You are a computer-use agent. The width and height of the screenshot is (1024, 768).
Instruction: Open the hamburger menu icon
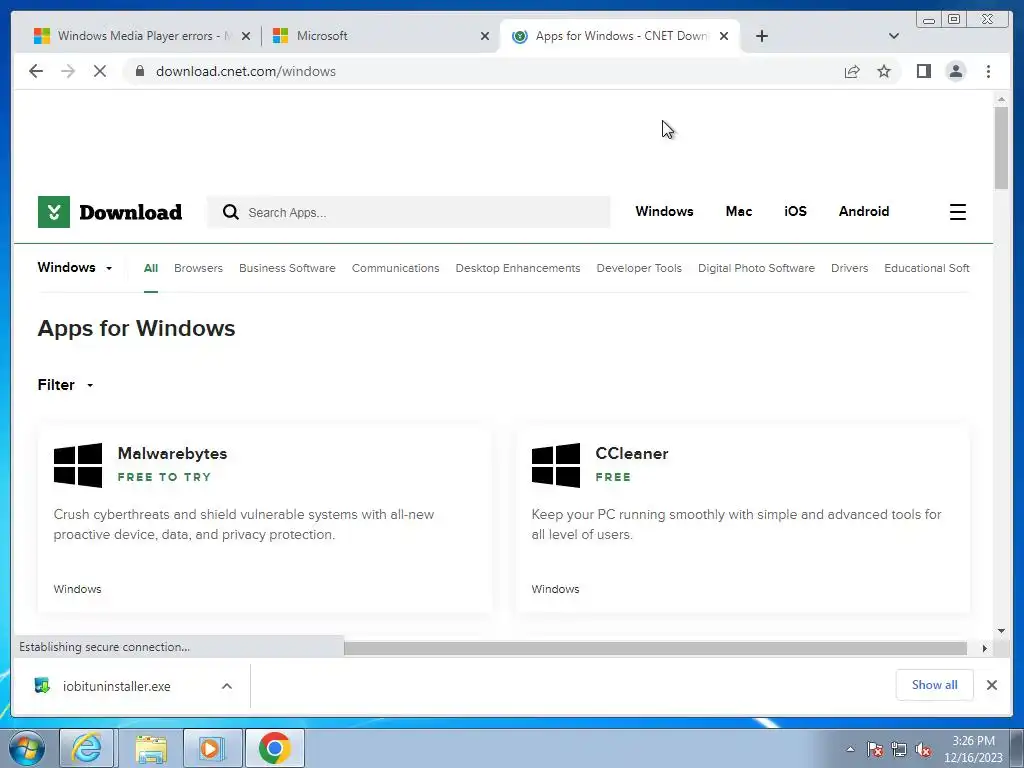pos(957,212)
